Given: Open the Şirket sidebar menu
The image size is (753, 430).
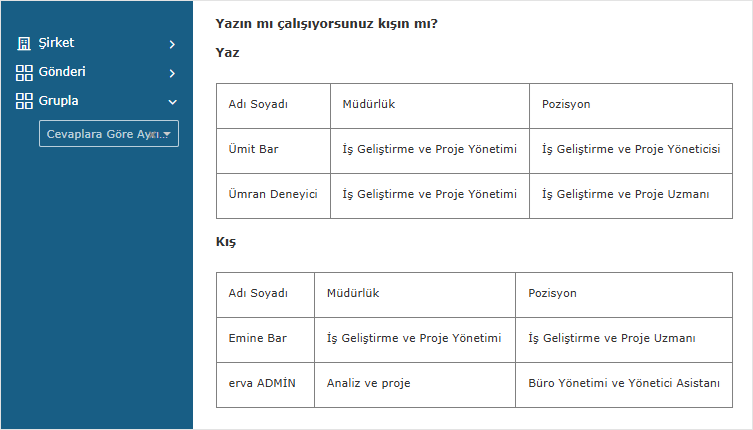Looking at the screenshot, I should (x=57, y=44).
